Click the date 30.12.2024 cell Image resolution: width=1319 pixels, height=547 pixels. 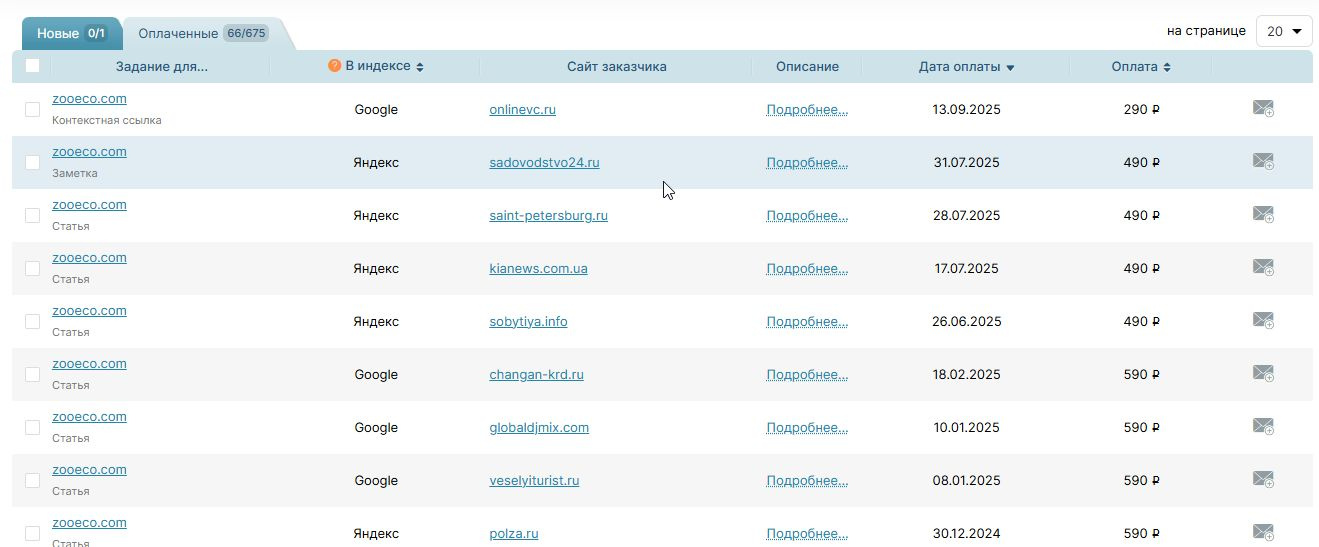pyautogui.click(x=966, y=533)
